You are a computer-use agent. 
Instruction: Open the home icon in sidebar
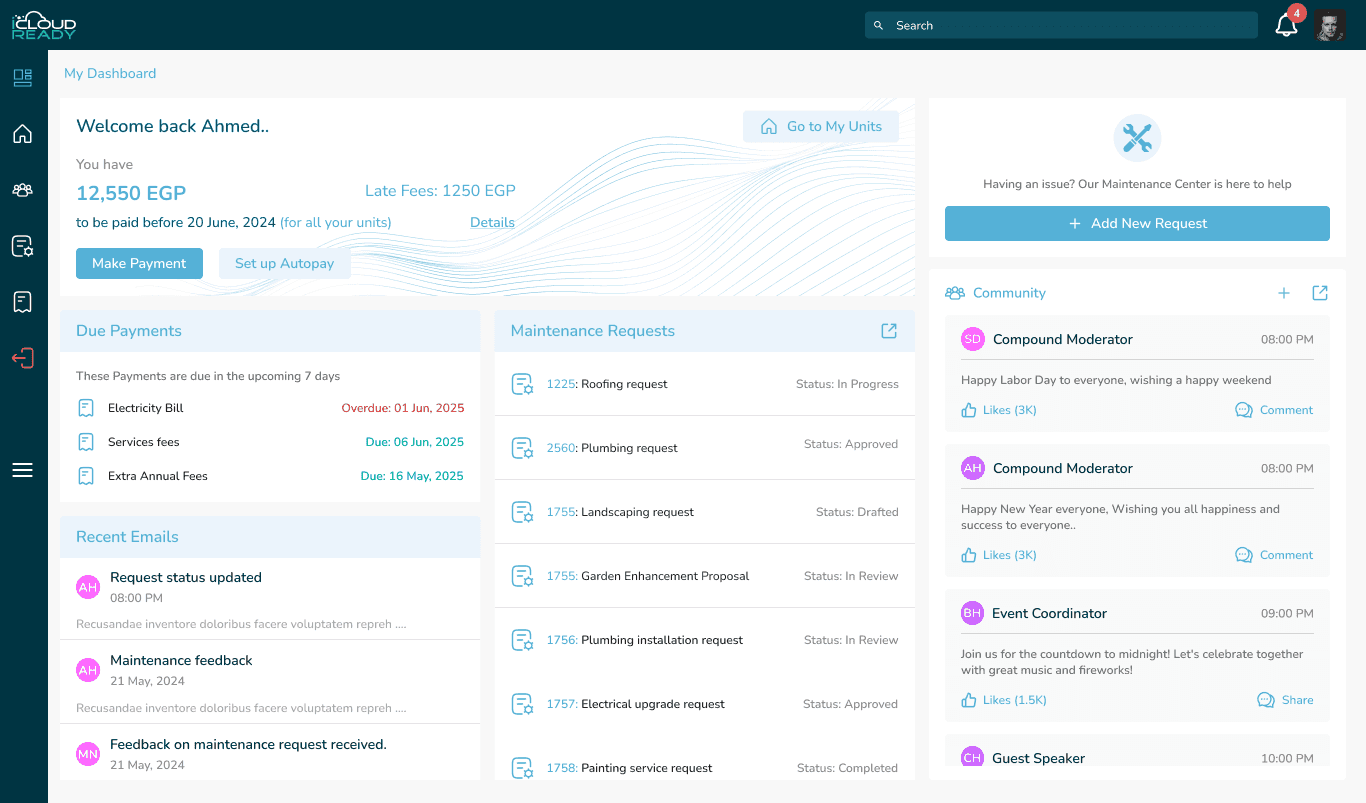click(22, 134)
